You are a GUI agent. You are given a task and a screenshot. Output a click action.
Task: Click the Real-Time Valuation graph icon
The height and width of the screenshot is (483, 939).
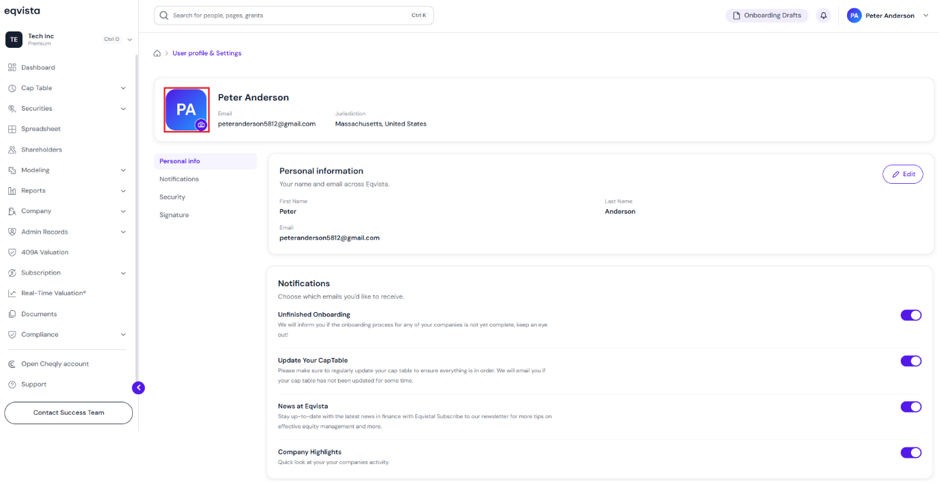12,293
